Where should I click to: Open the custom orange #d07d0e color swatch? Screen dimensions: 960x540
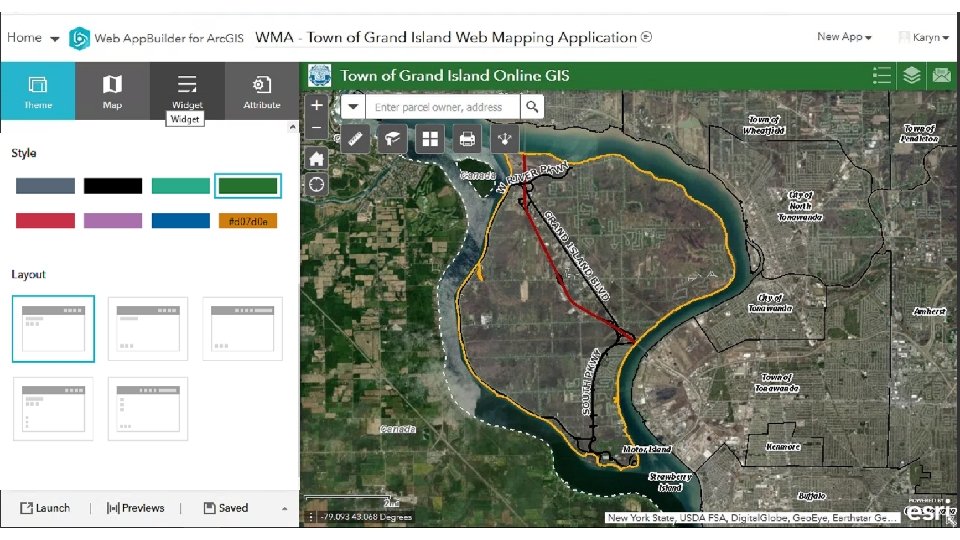pyautogui.click(x=248, y=220)
